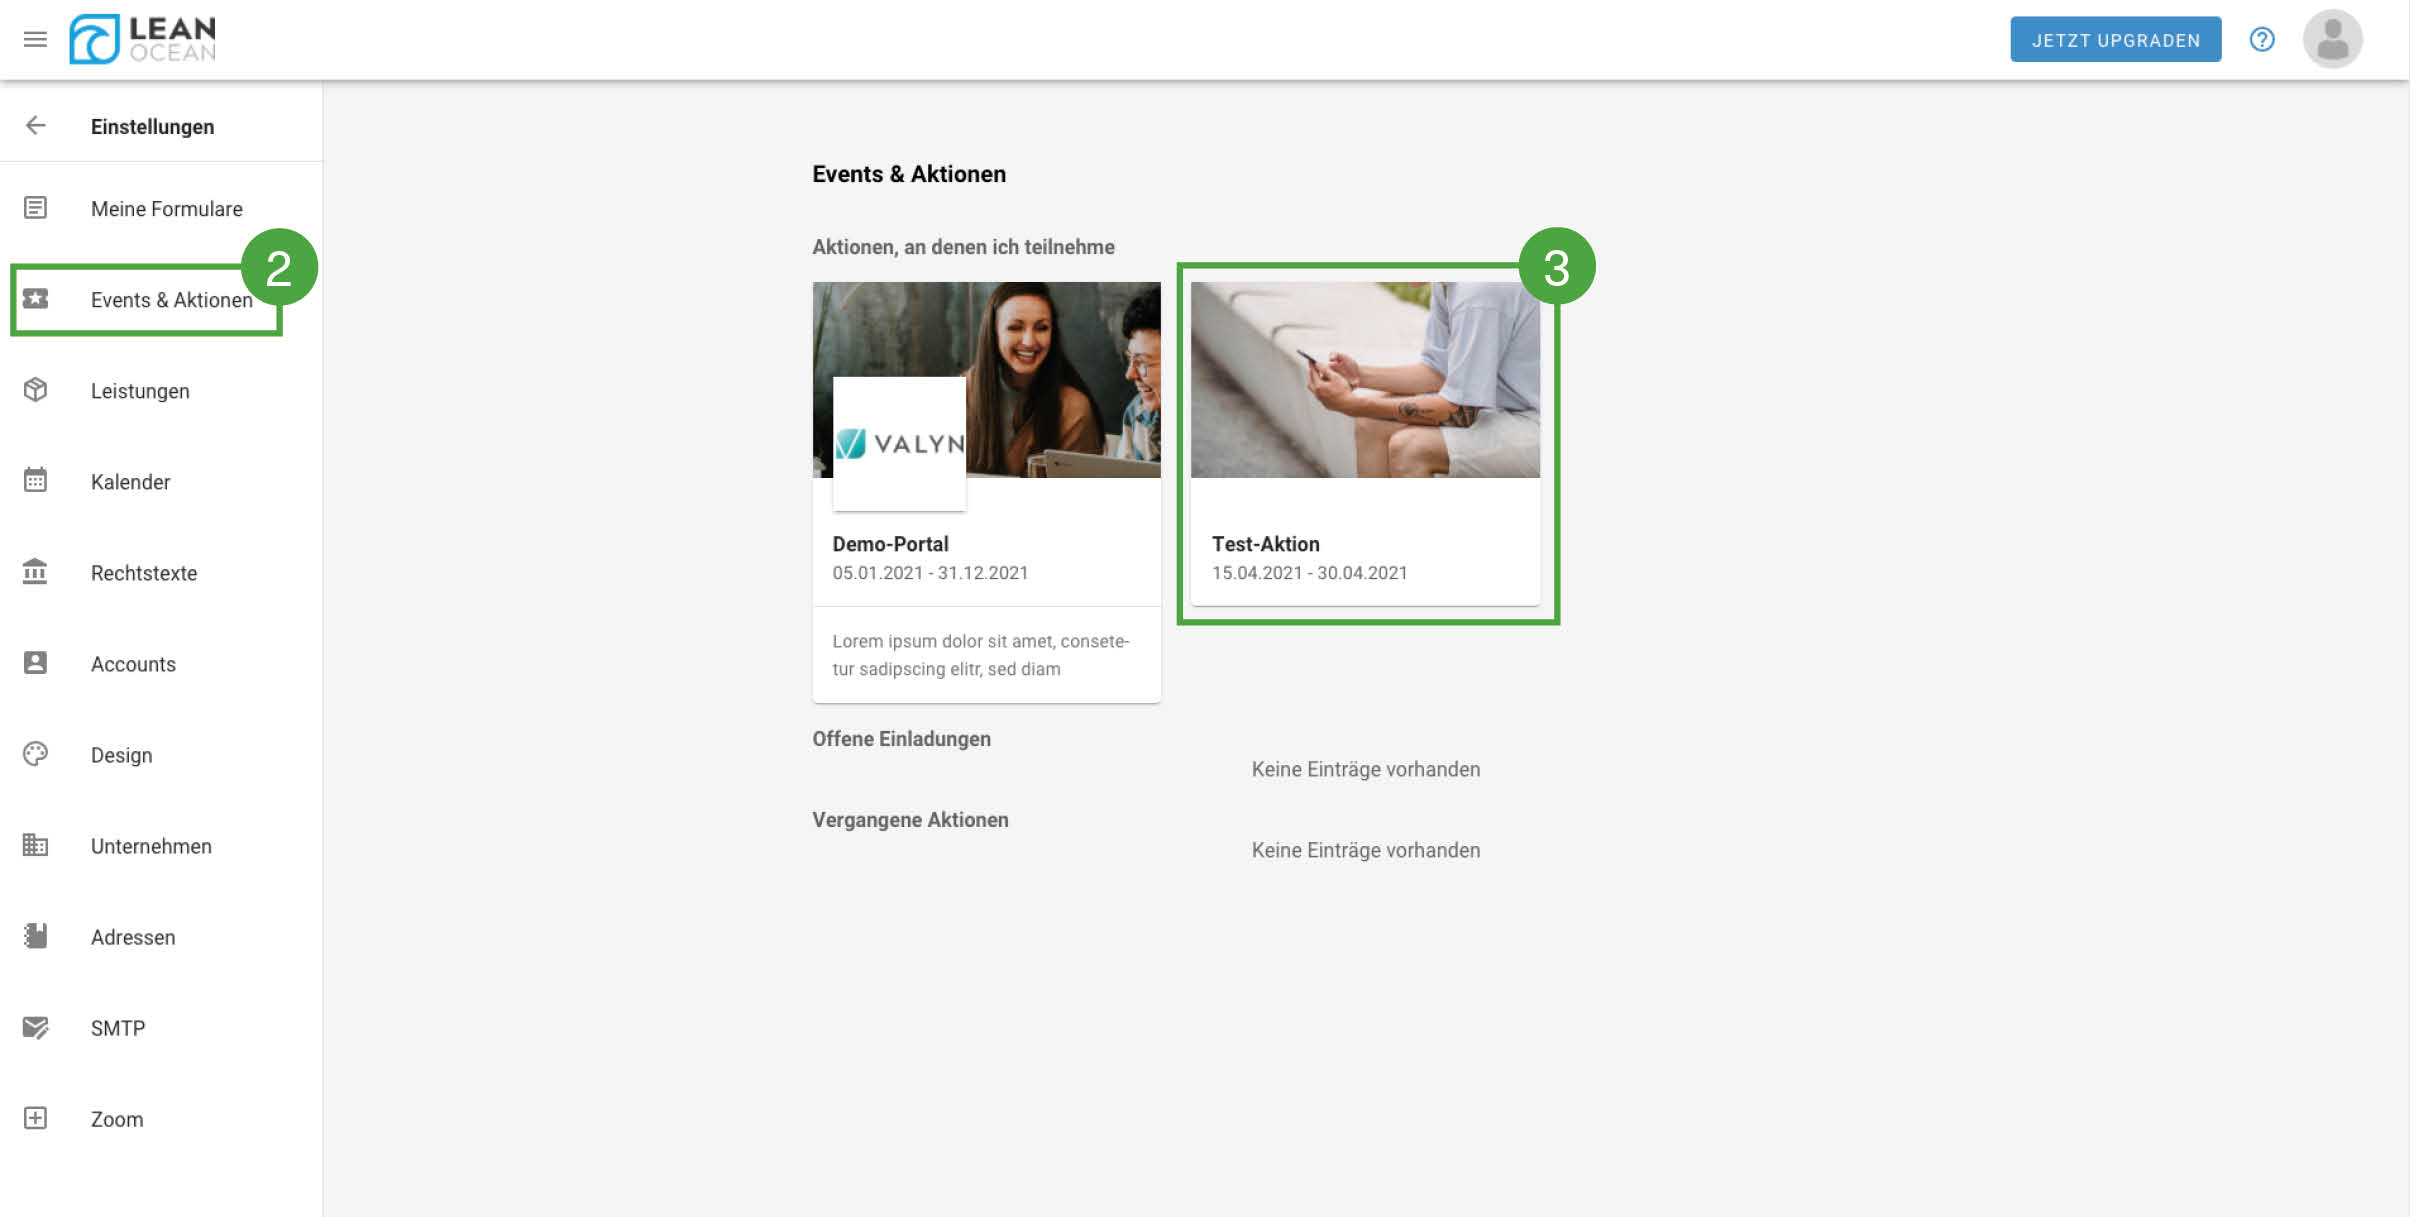Click the Kalender calendar icon
The image size is (2410, 1217).
pyautogui.click(x=35, y=481)
